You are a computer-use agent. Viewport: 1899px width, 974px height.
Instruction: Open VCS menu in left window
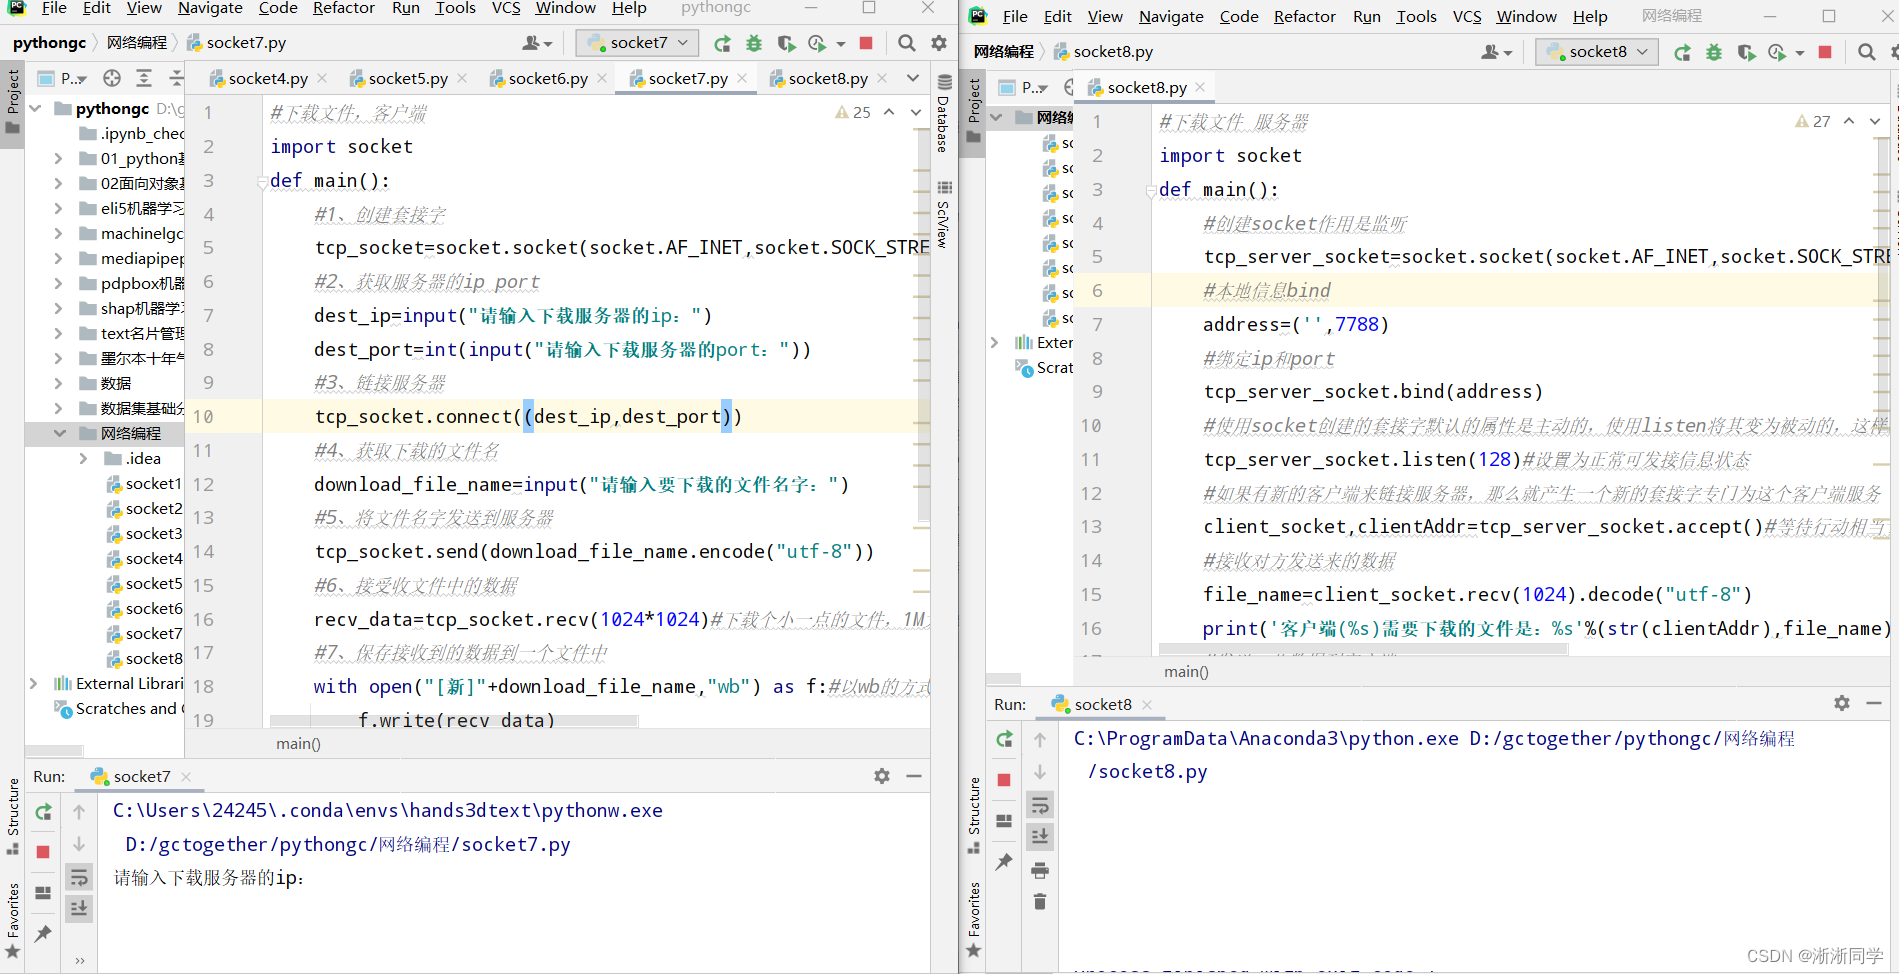[506, 8]
